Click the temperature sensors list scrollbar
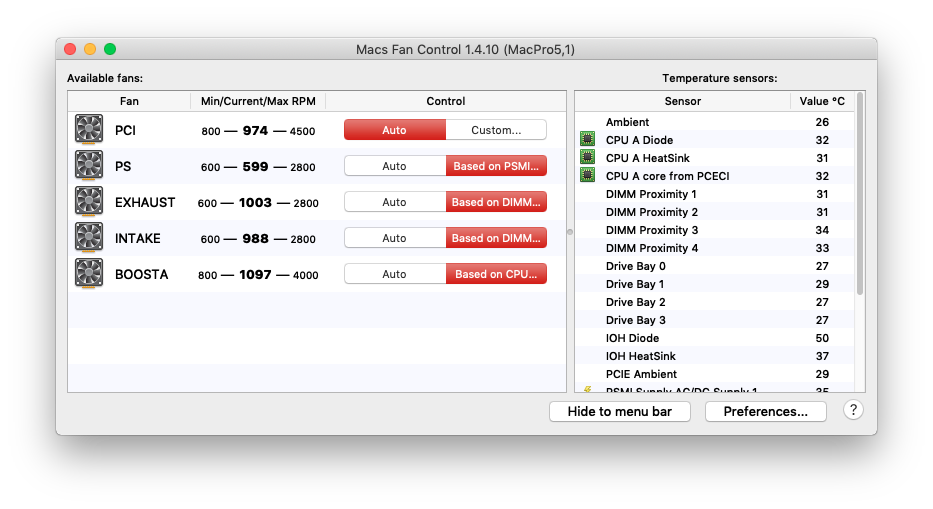 859,193
